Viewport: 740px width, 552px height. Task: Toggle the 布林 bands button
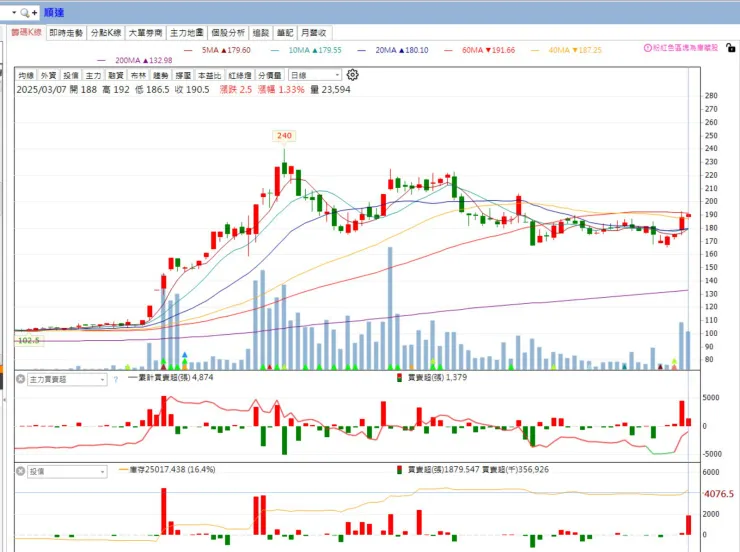[138, 75]
